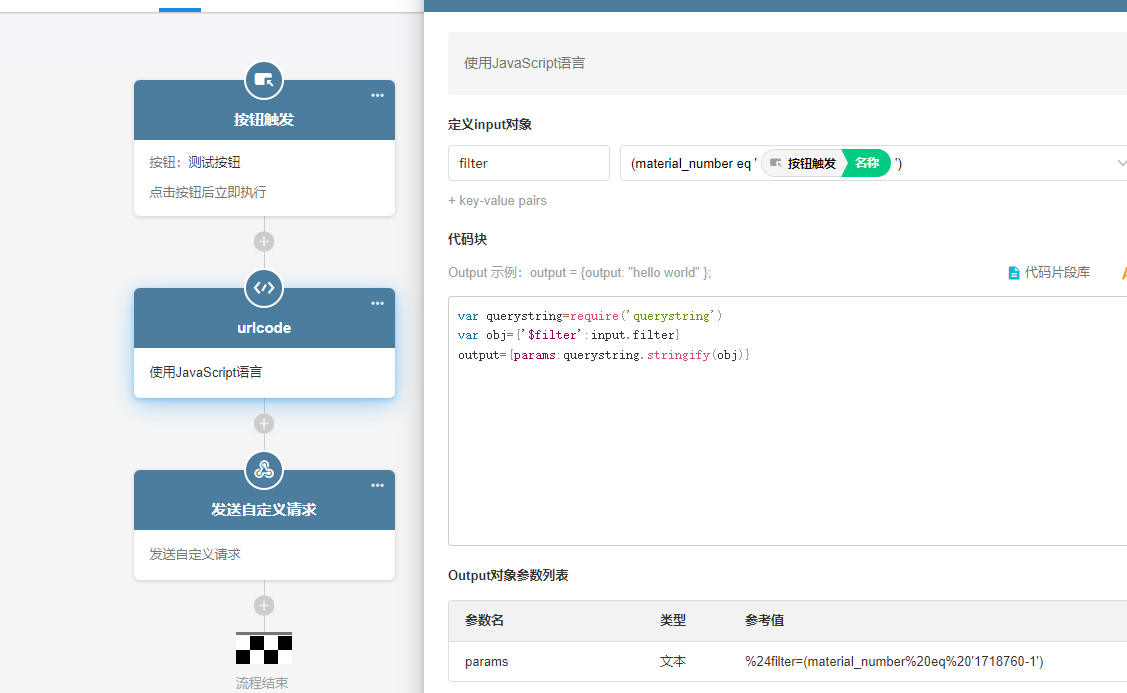The height and width of the screenshot is (693, 1127).
Task: Click the 按钮触发 名称 variable tag
Action: pyautogui.click(x=826, y=163)
